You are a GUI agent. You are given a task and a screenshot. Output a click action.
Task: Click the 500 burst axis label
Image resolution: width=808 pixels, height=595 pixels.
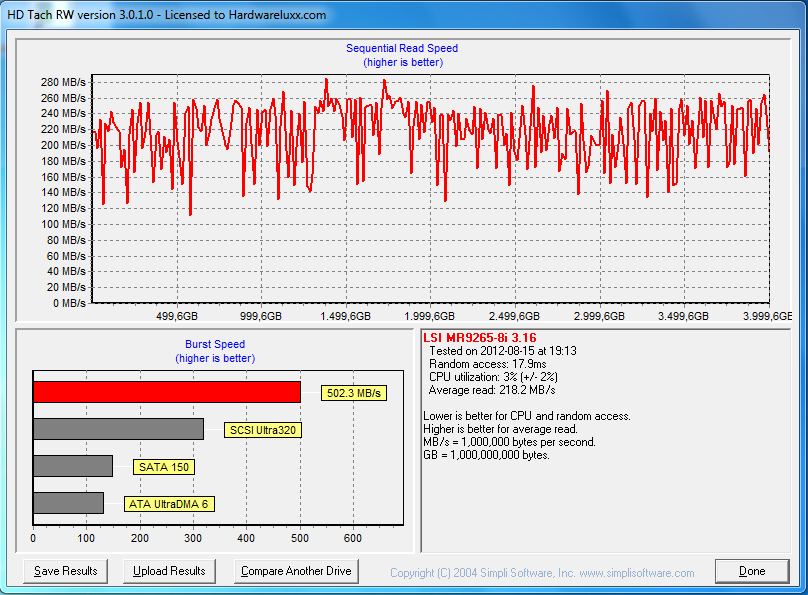click(300, 538)
